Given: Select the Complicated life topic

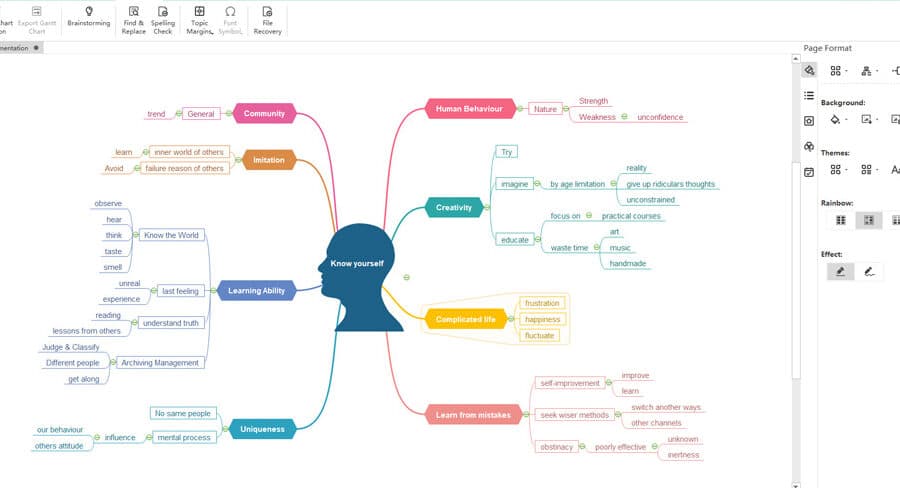Looking at the screenshot, I should tap(465, 319).
